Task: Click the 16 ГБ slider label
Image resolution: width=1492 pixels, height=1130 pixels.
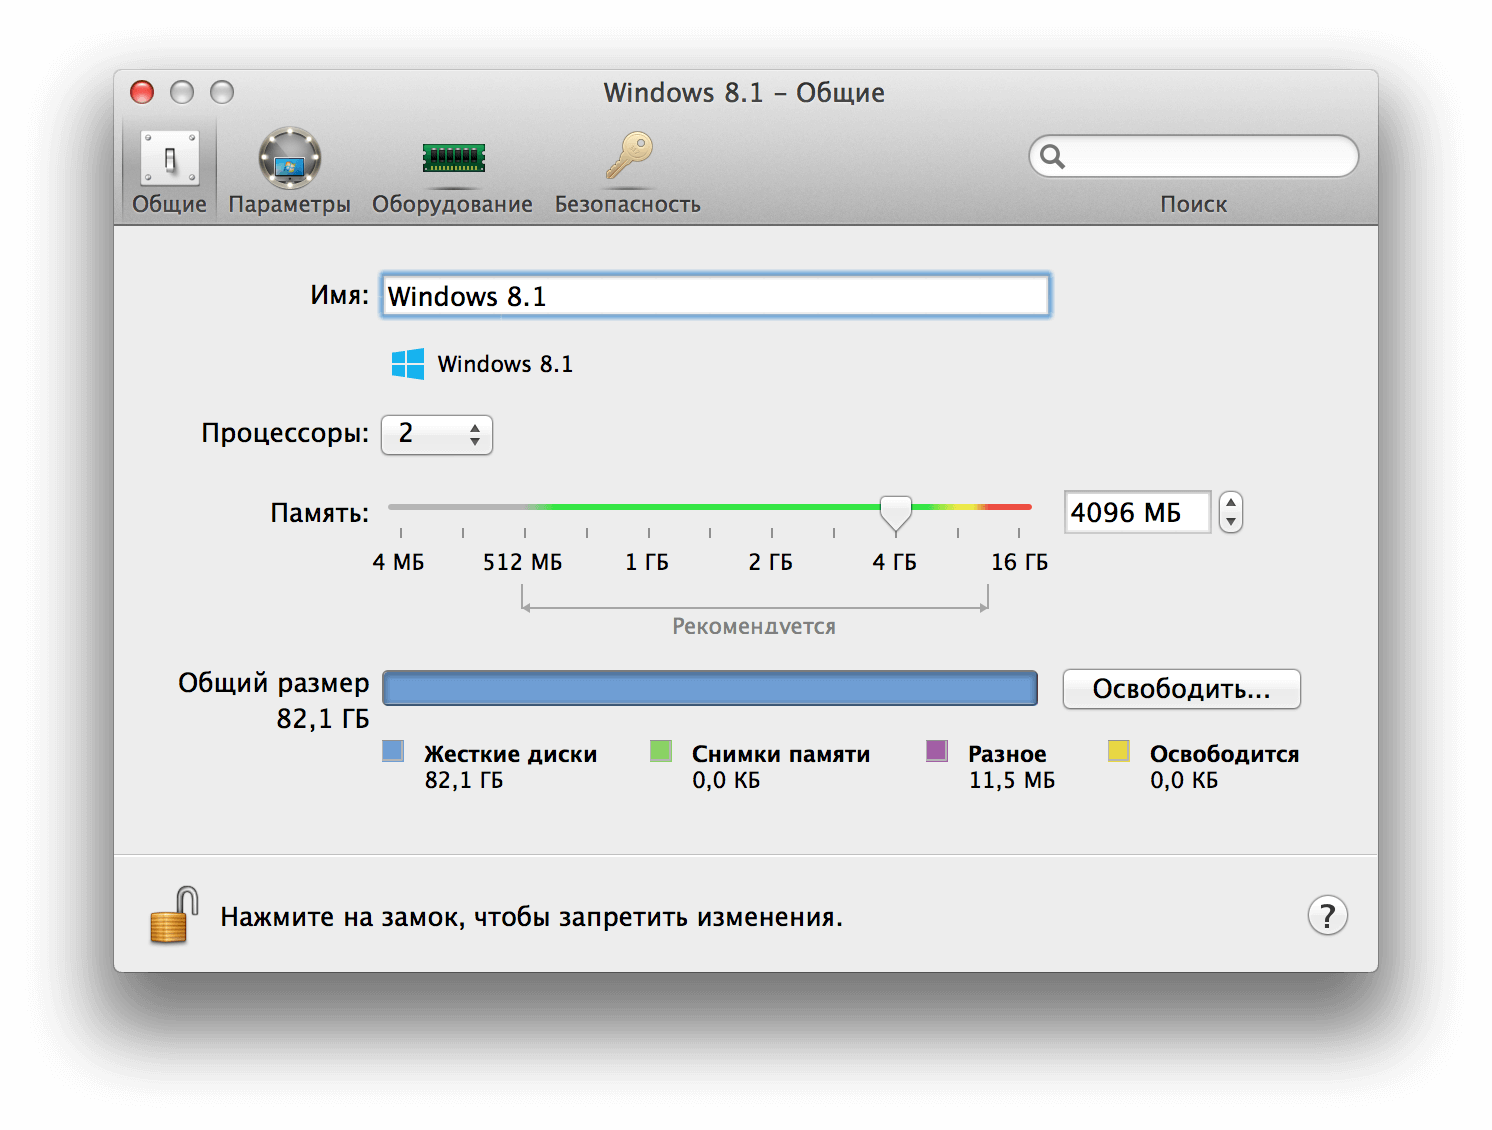Action: (x=1019, y=562)
